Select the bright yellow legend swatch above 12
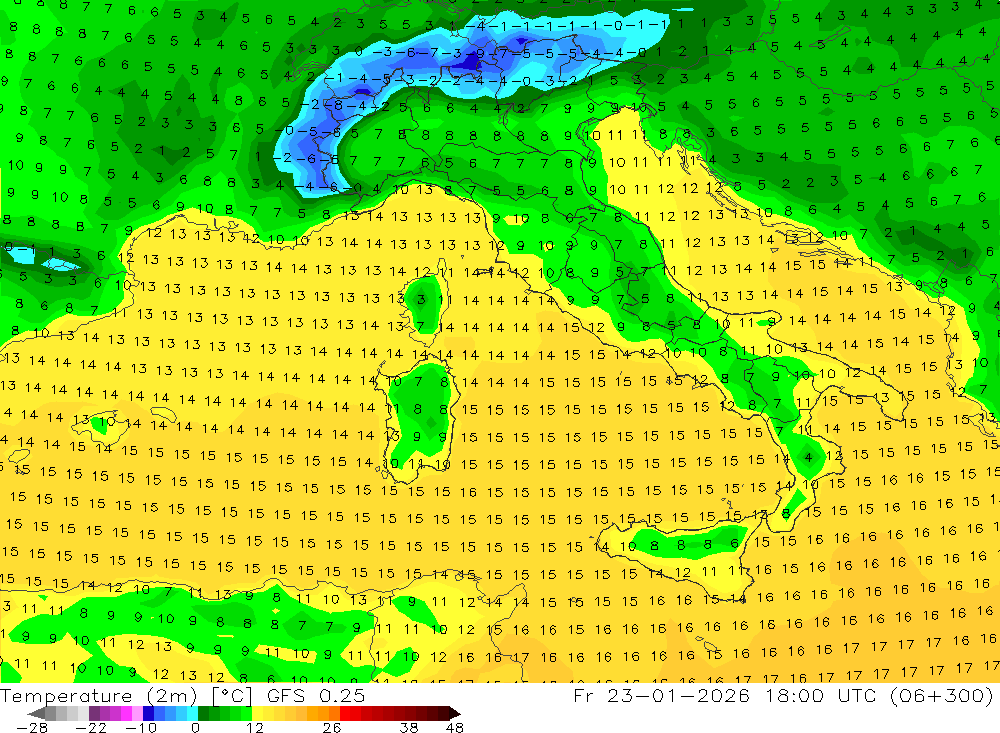 pyautogui.click(x=258, y=713)
